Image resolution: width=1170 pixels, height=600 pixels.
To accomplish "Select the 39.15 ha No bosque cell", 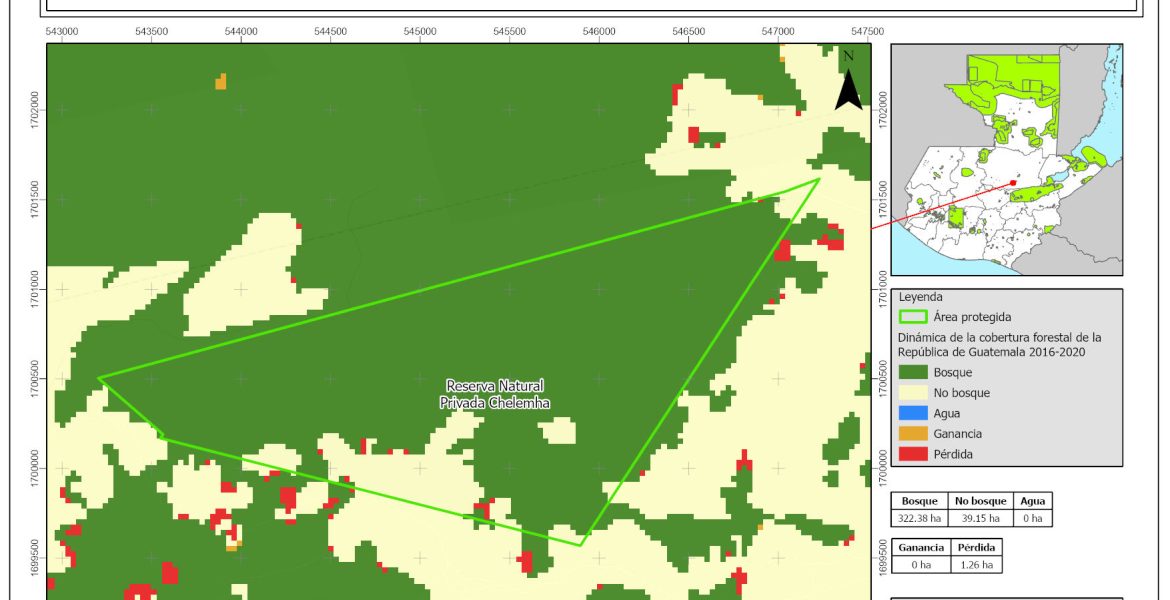I will pyautogui.click(x=978, y=518).
